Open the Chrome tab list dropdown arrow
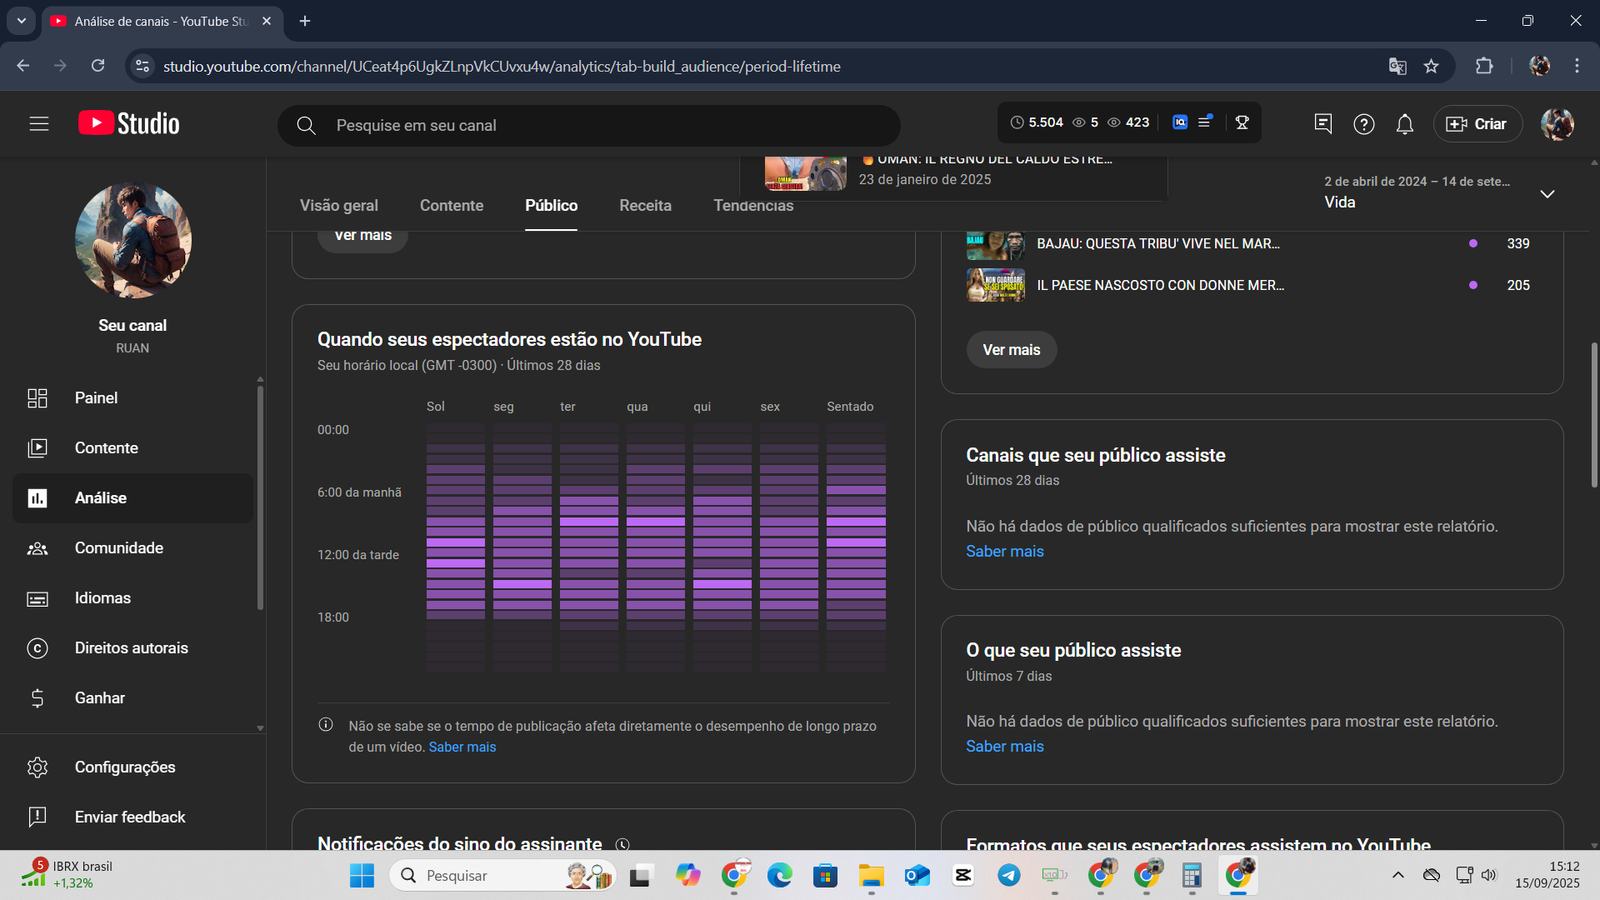This screenshot has height=900, width=1600. click(21, 21)
